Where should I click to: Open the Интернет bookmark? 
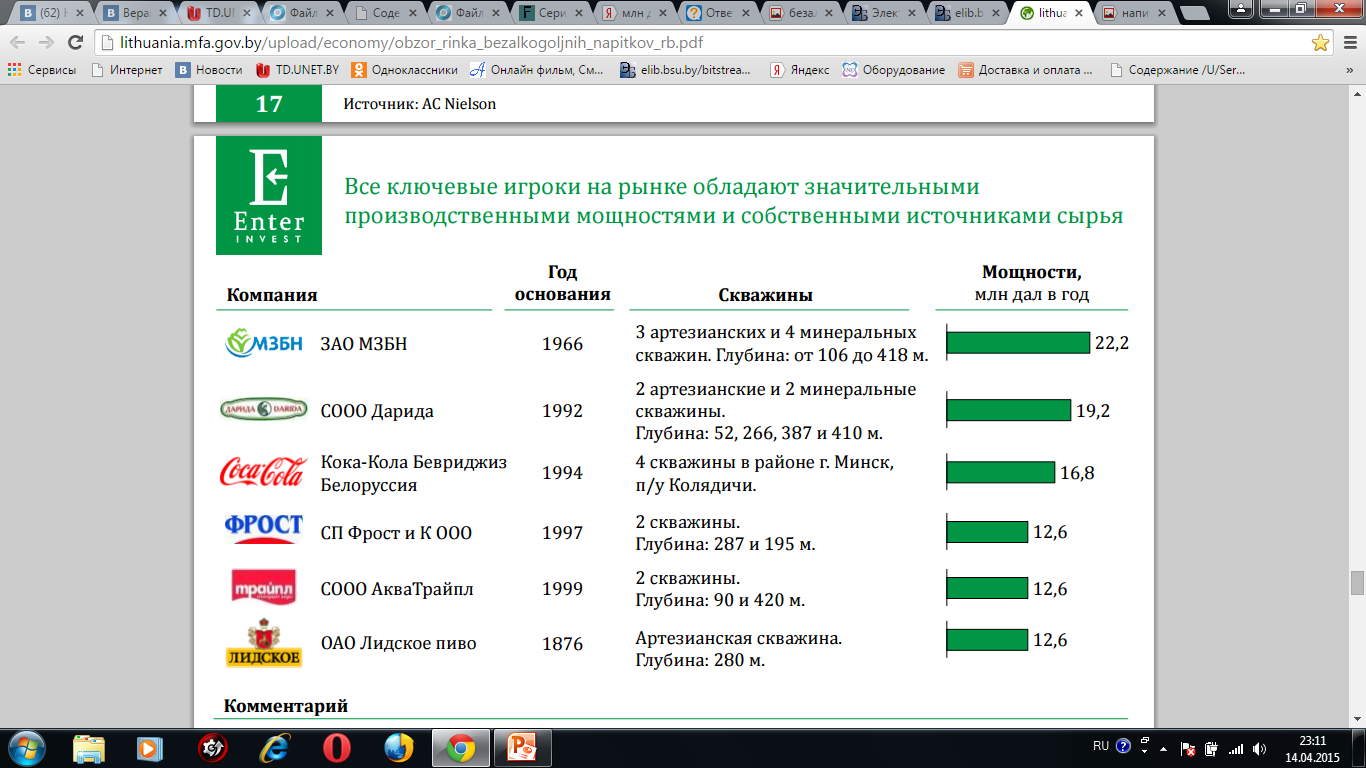[127, 70]
